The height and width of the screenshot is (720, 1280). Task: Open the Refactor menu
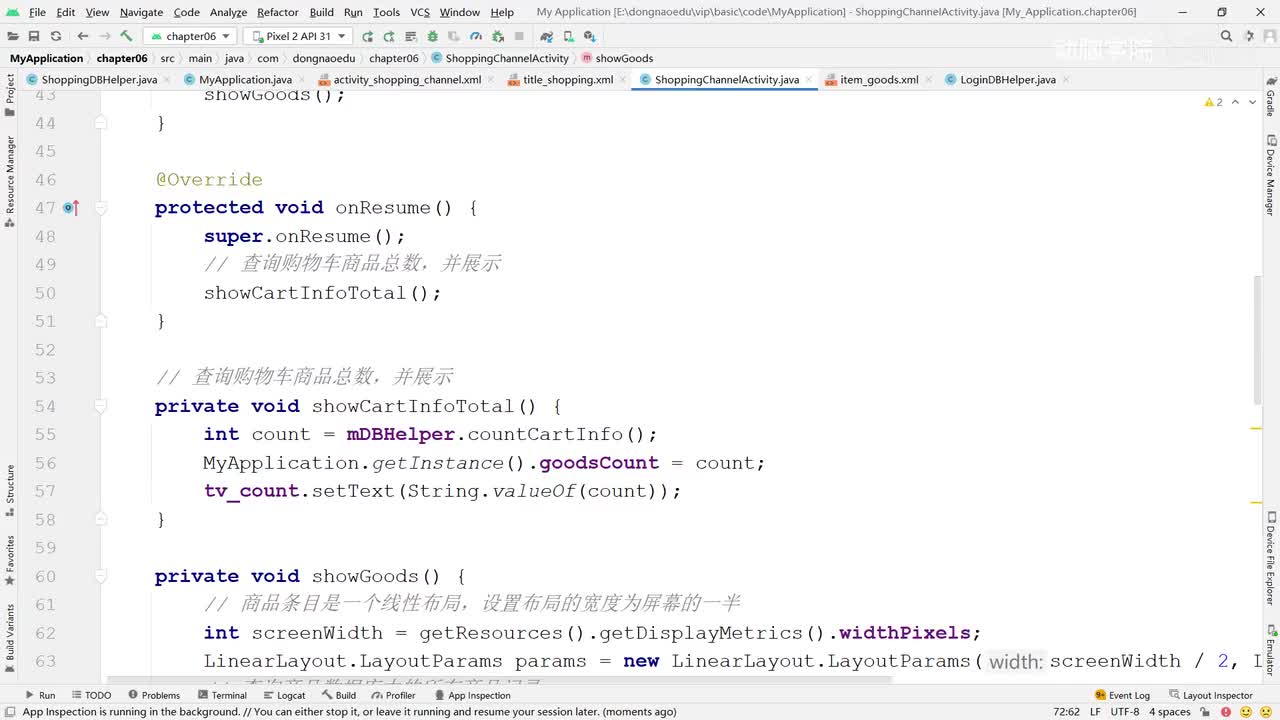click(x=278, y=12)
